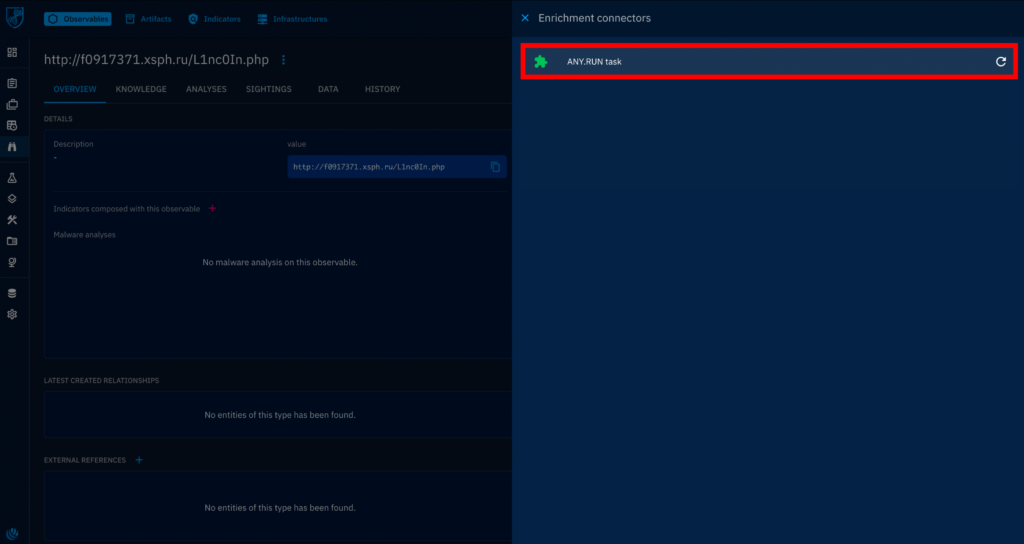Add a new external reference

tap(139, 460)
